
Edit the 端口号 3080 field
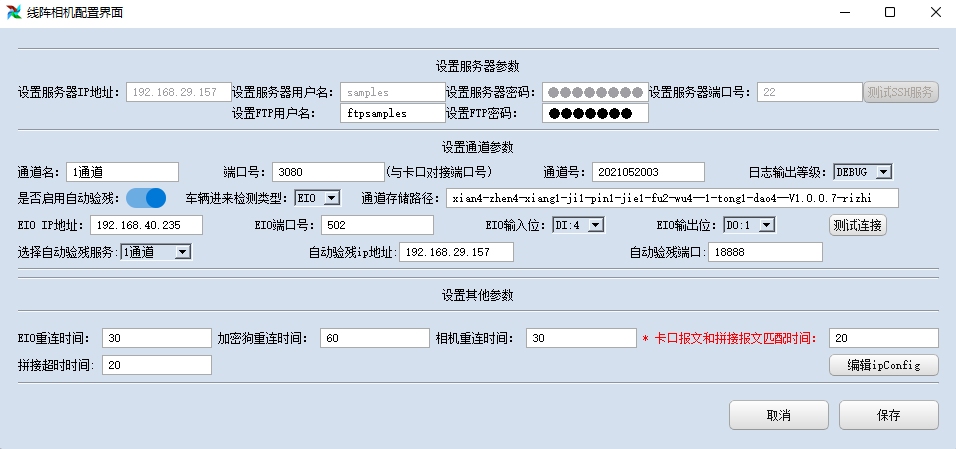click(x=328, y=172)
